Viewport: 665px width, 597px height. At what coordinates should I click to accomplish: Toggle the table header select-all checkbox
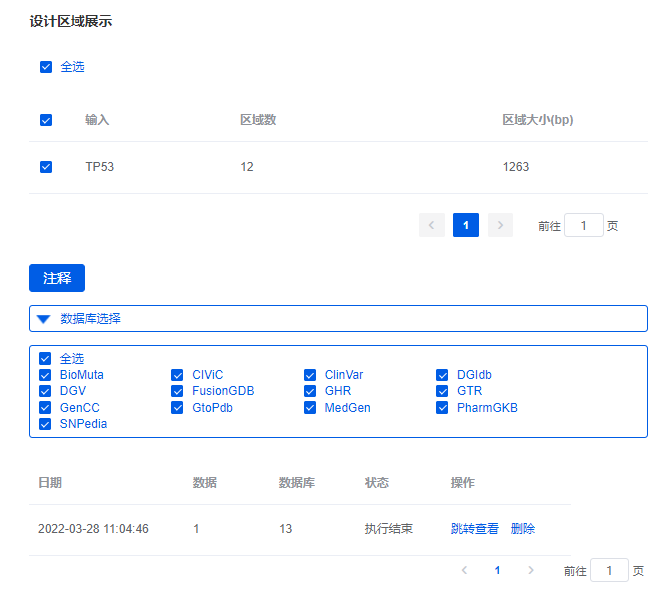point(46,120)
